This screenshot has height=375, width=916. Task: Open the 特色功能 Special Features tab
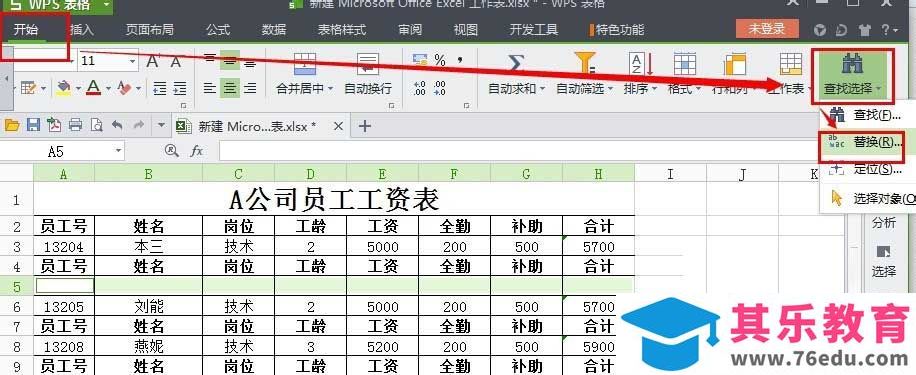click(x=617, y=29)
